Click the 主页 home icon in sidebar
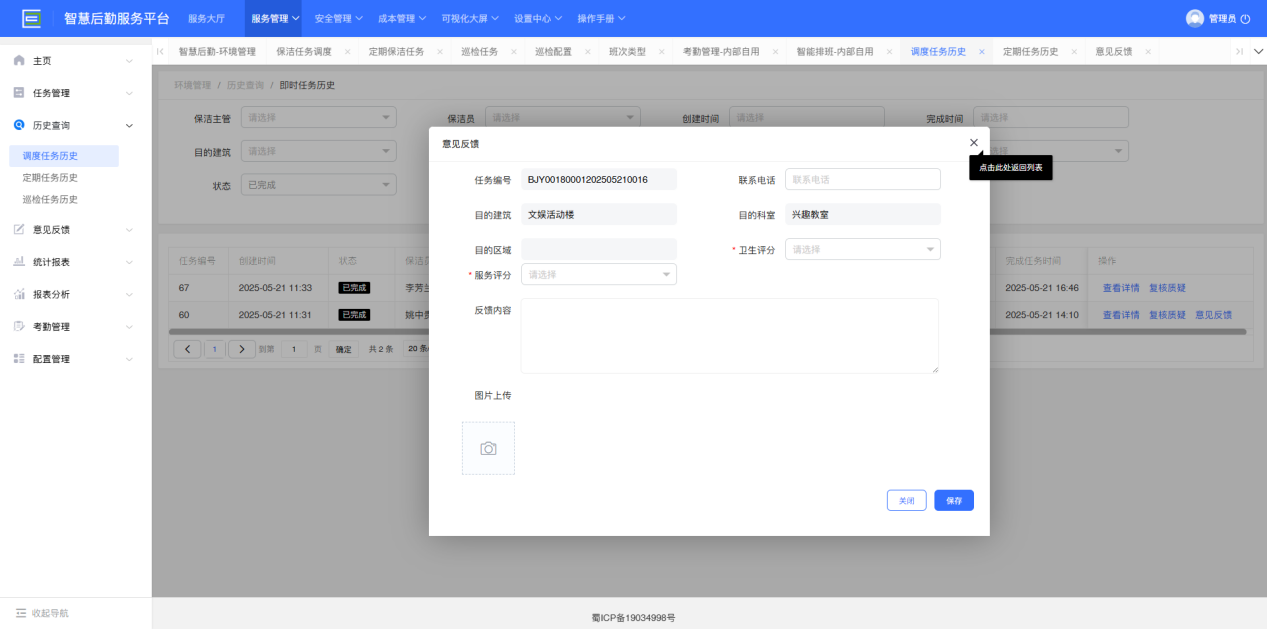Image resolution: width=1267 pixels, height=629 pixels. click(19, 61)
